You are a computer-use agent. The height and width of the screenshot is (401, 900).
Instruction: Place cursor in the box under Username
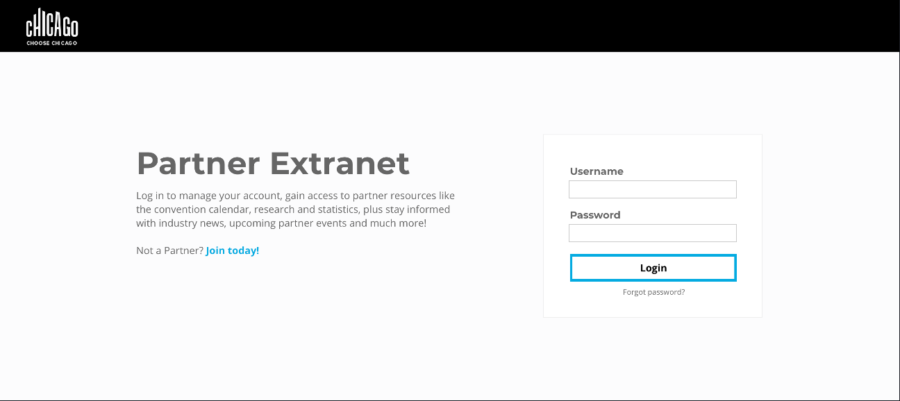(653, 189)
